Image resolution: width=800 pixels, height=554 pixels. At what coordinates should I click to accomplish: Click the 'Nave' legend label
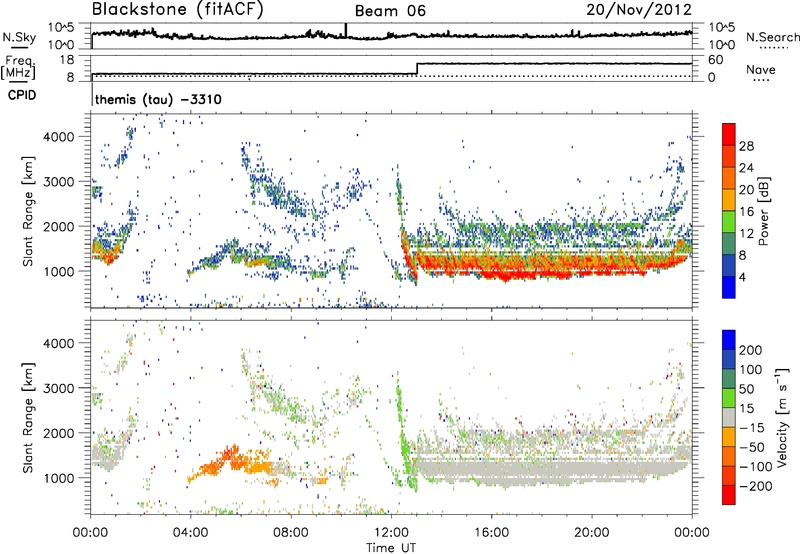click(761, 69)
